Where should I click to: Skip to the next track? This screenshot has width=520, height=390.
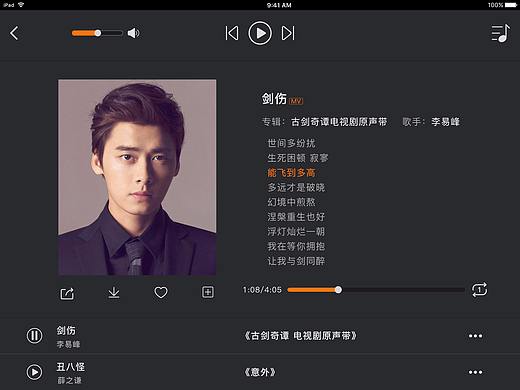(288, 33)
